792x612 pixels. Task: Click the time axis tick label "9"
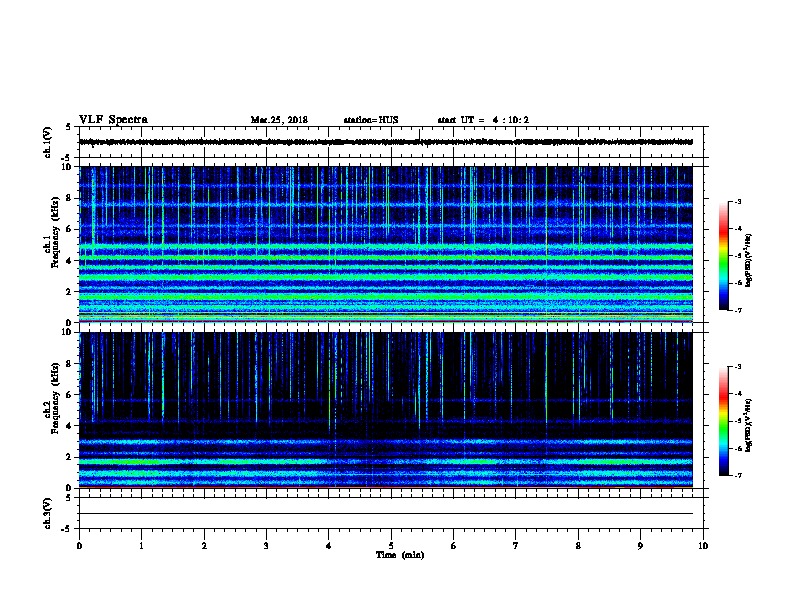[x=640, y=545]
